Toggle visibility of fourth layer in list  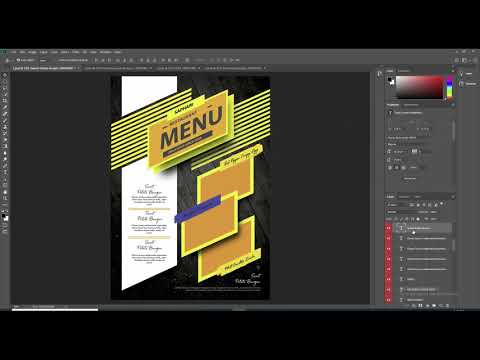(389, 259)
